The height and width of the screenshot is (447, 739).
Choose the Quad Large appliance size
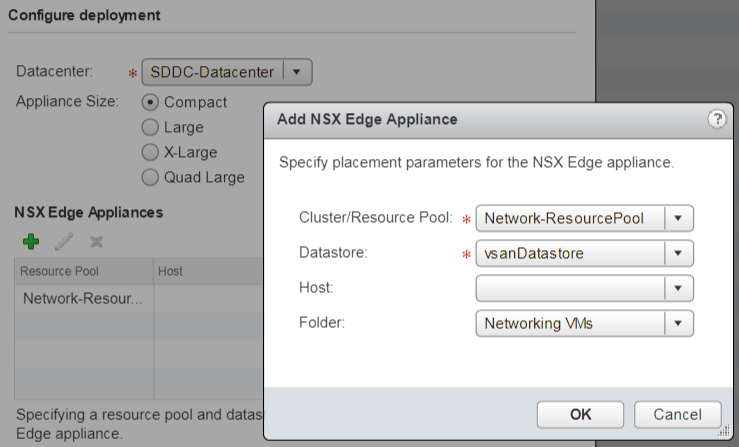(x=151, y=177)
